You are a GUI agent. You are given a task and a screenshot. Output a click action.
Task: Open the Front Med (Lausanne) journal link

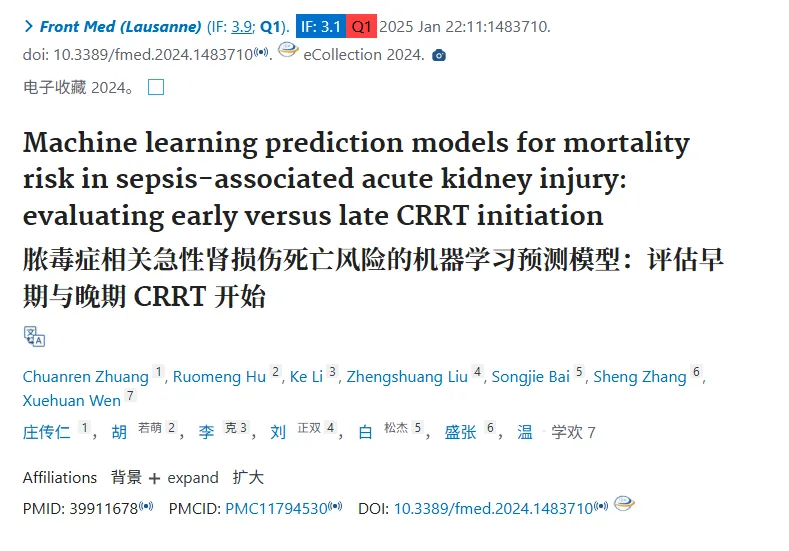pyautogui.click(x=120, y=26)
